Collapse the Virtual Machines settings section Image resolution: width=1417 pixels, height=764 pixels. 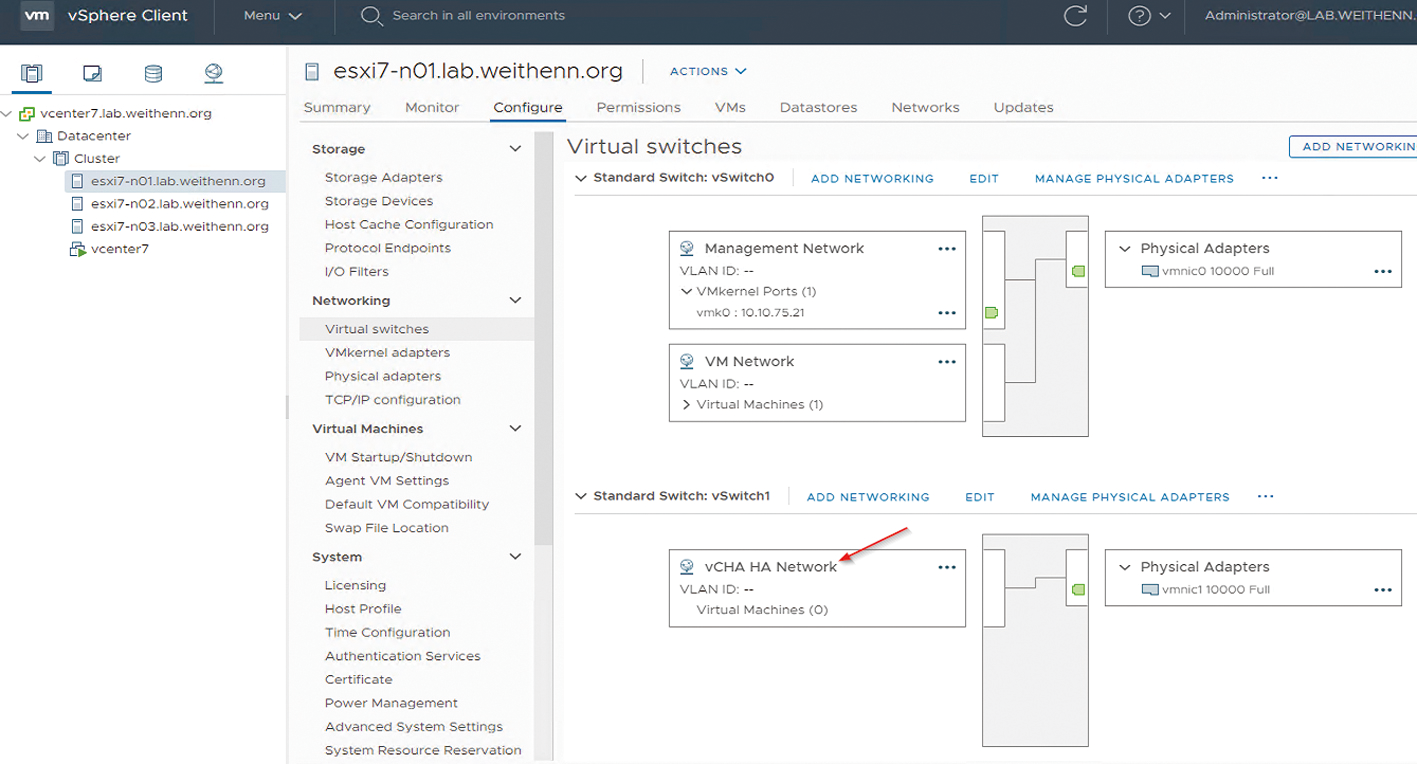pos(515,428)
